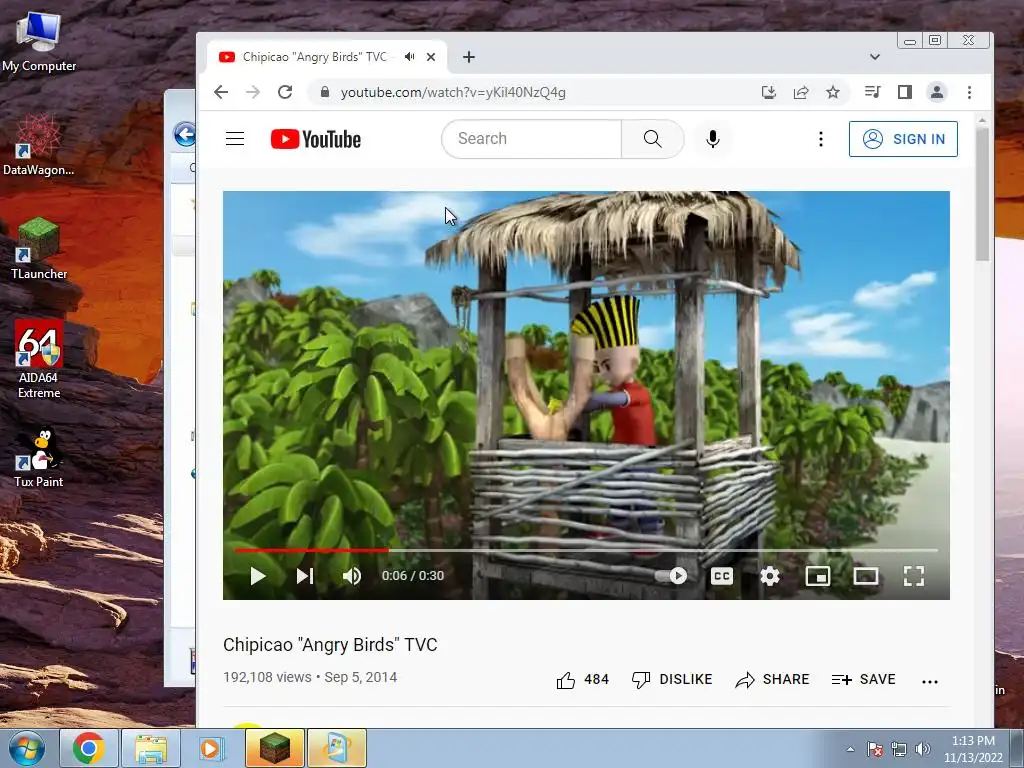
Task: Open Windows Explorer from the taskbar
Action: coord(150,748)
